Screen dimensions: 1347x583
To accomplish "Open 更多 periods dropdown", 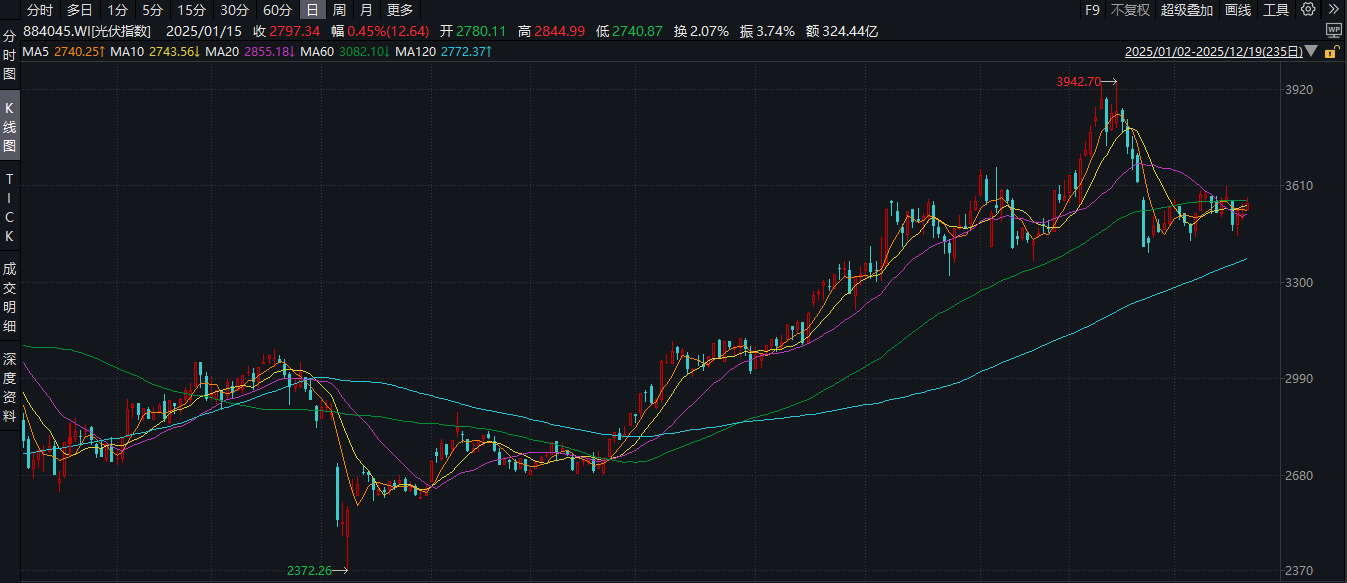I will (x=399, y=10).
